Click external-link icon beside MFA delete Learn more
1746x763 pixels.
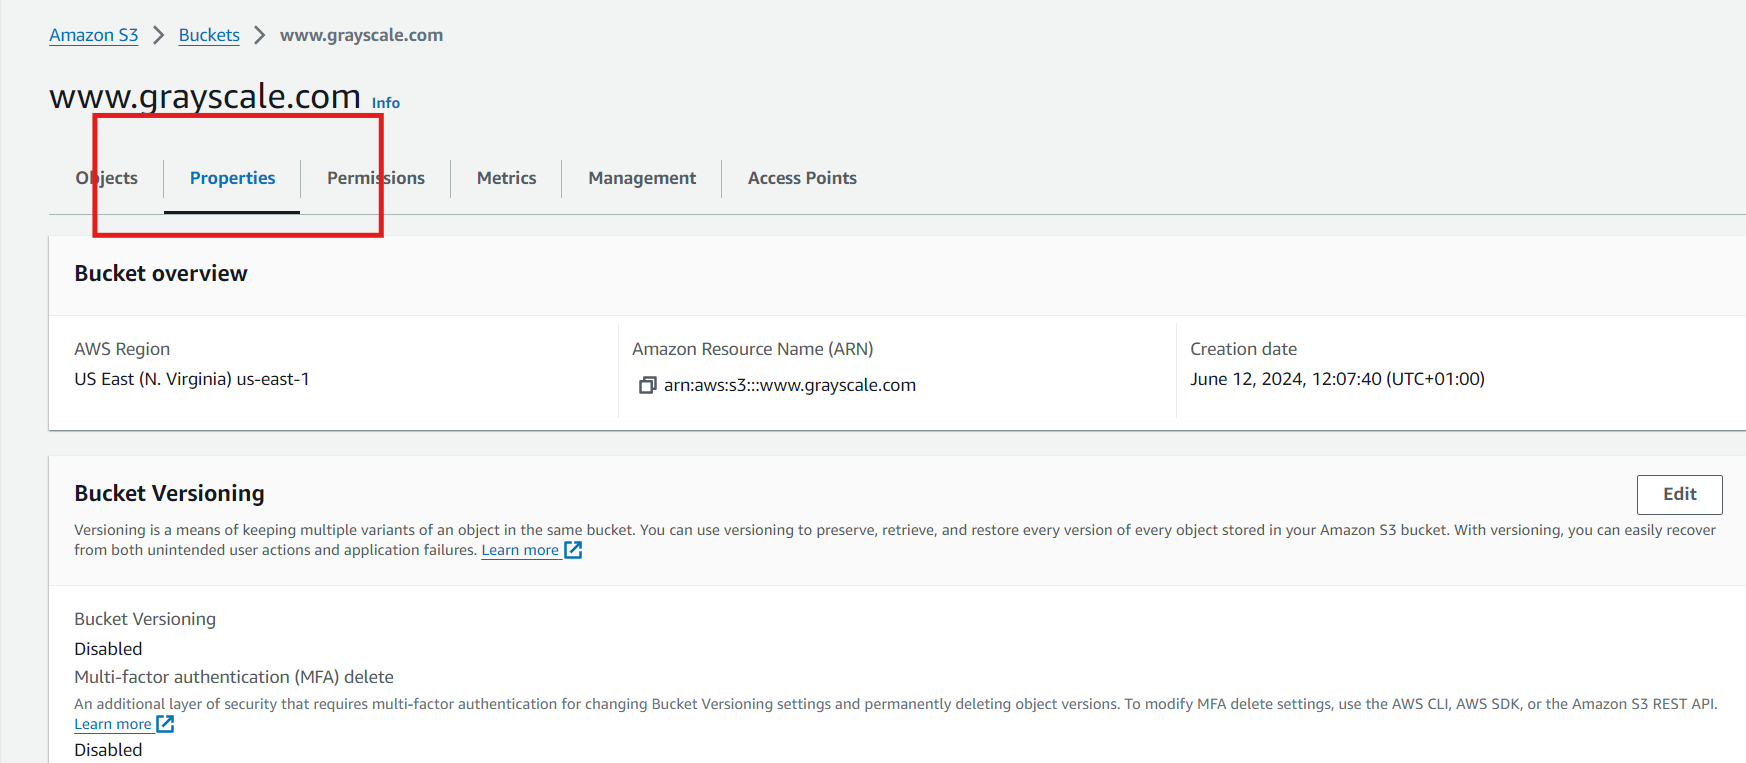tap(165, 724)
